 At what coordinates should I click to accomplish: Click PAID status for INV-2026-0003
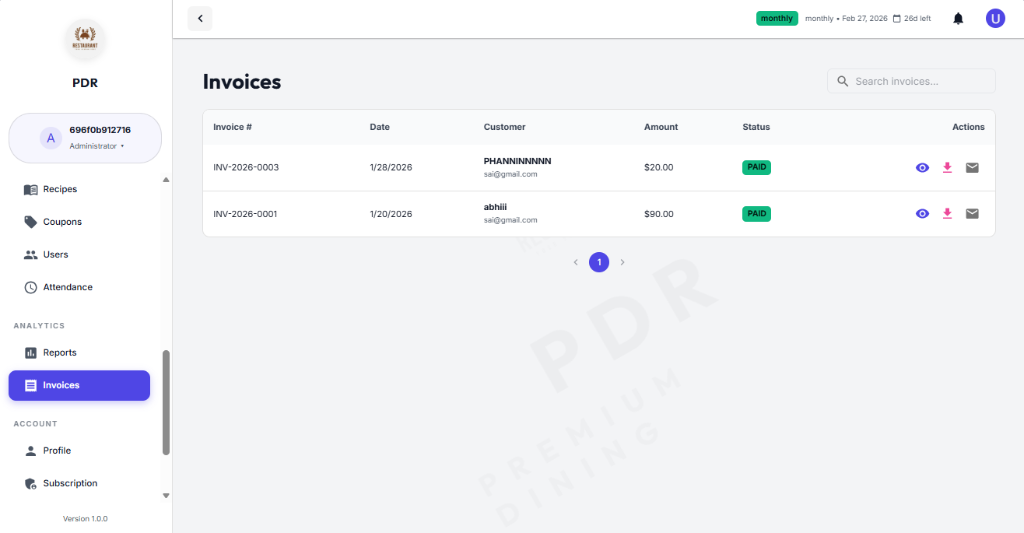point(756,167)
